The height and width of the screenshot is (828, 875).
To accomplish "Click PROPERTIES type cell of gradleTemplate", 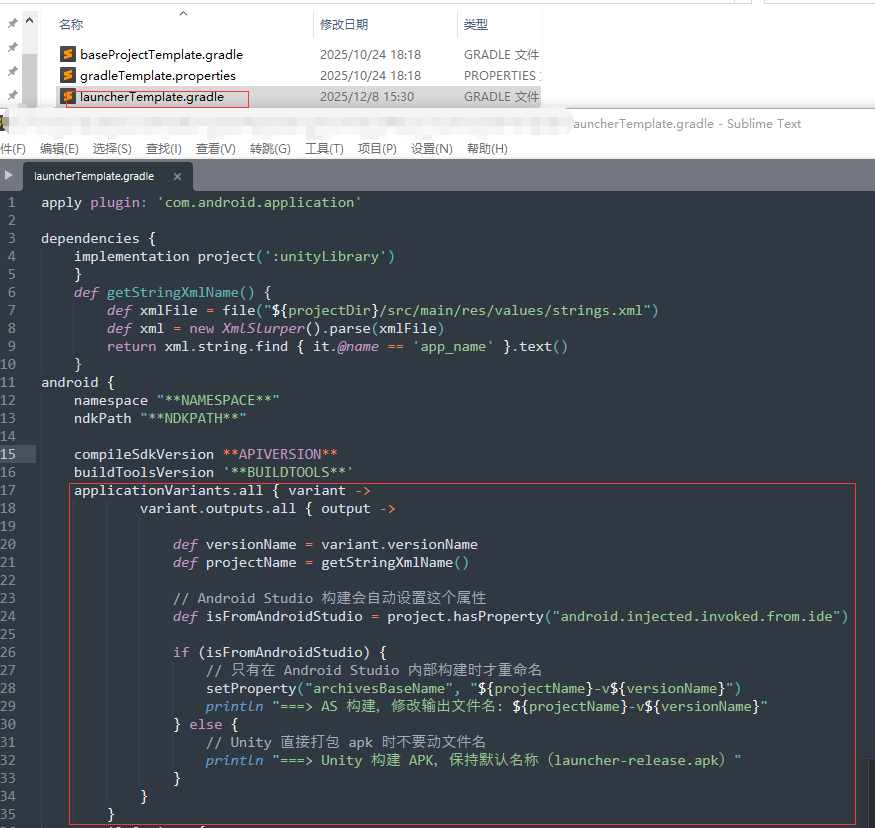I will (500, 75).
